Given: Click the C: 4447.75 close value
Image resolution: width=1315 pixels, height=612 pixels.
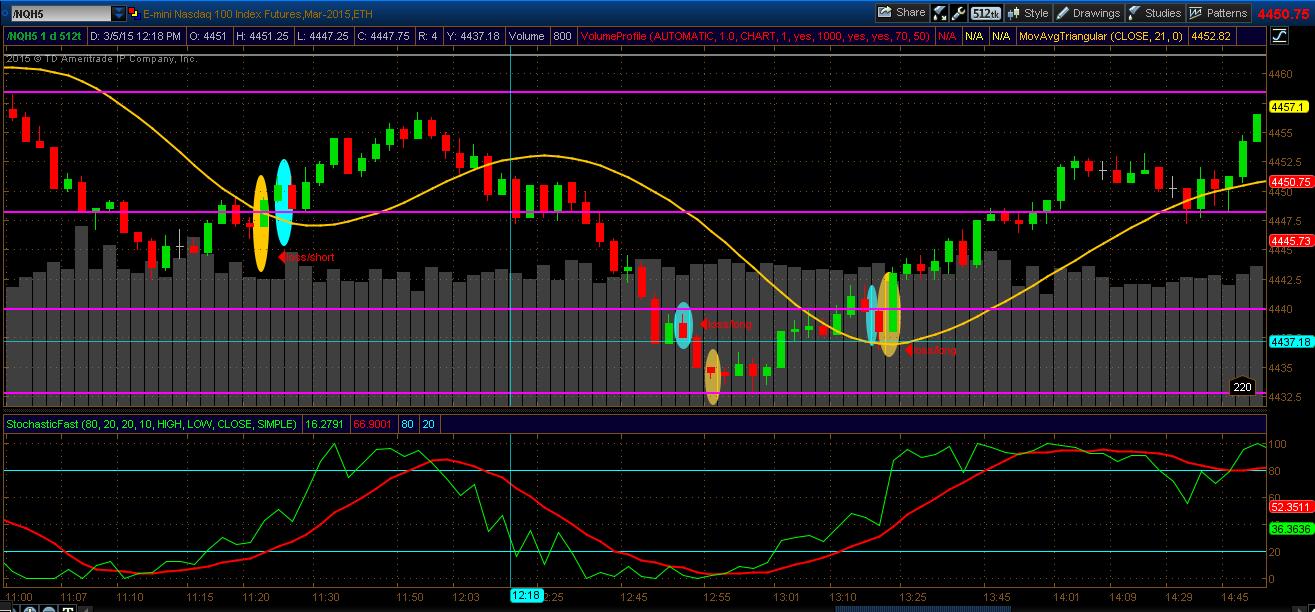Looking at the screenshot, I should pyautogui.click(x=387, y=36).
